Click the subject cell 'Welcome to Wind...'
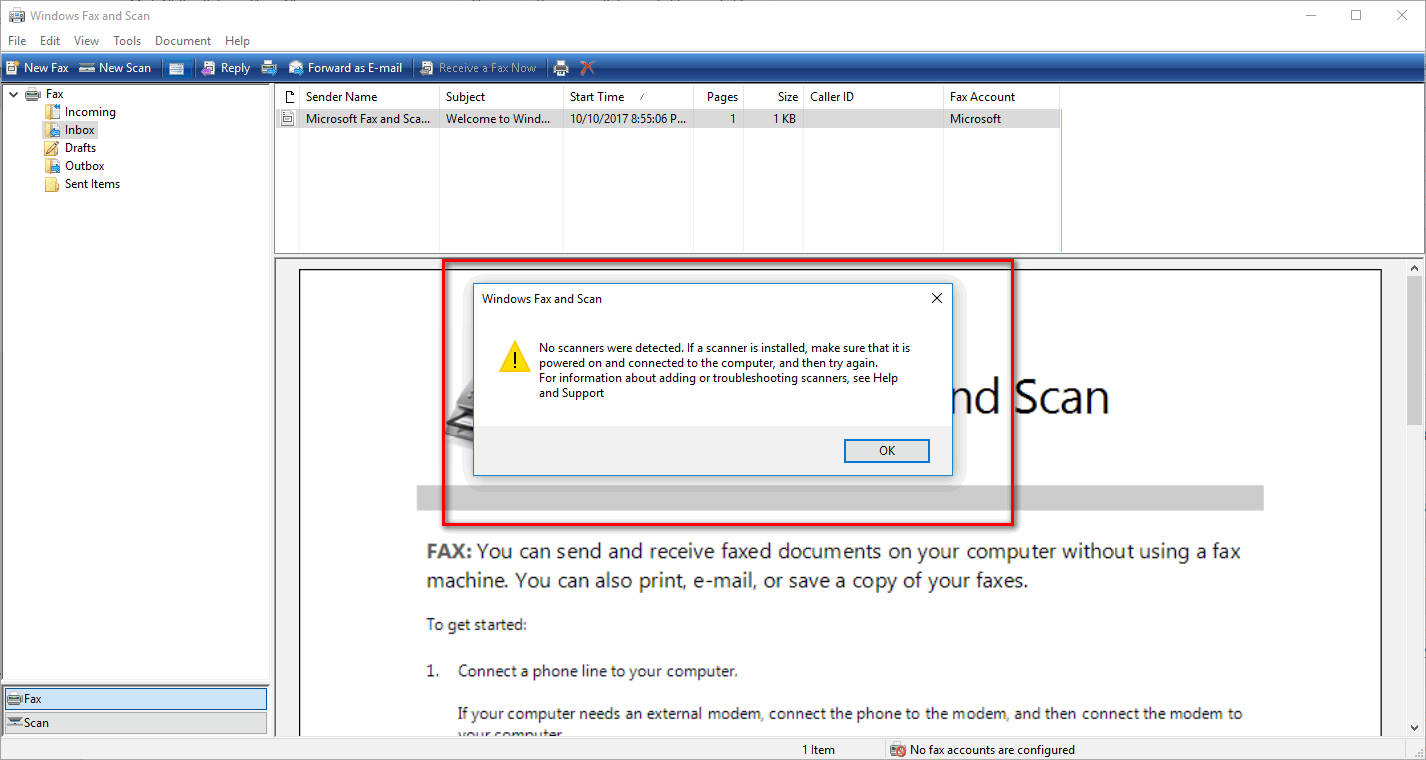The image size is (1426, 760). pos(498,119)
